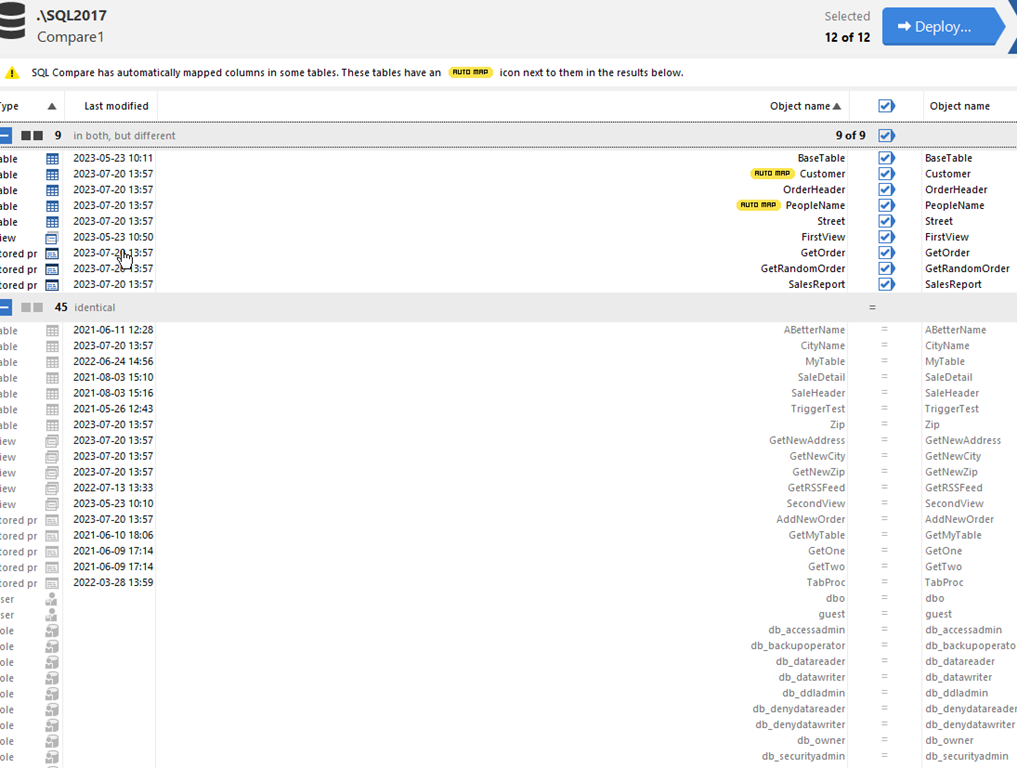The image size is (1017, 768).
Task: Click the table icon in the BaseTable row
Action: (53, 158)
